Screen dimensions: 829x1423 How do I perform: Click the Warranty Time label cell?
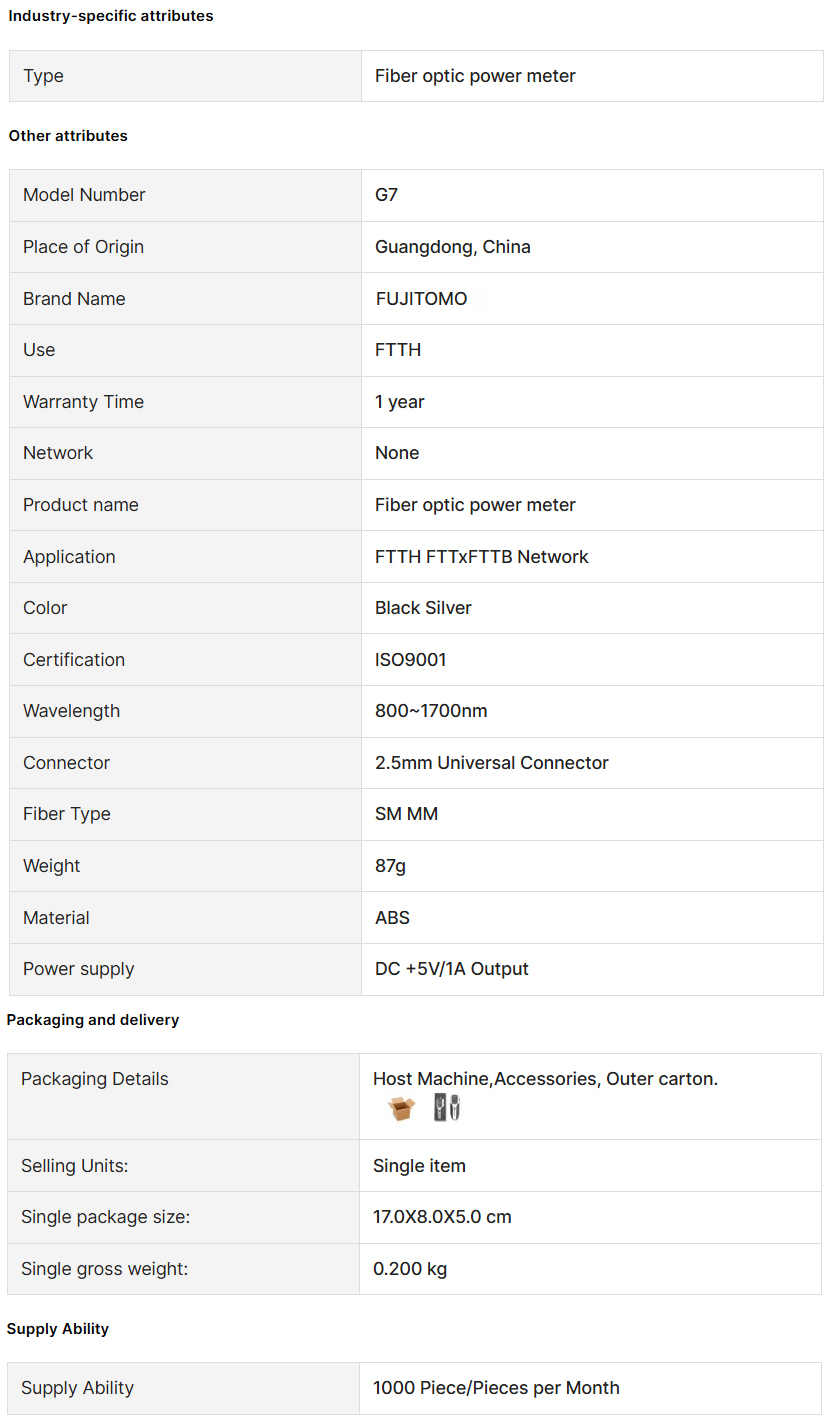[x=185, y=402]
